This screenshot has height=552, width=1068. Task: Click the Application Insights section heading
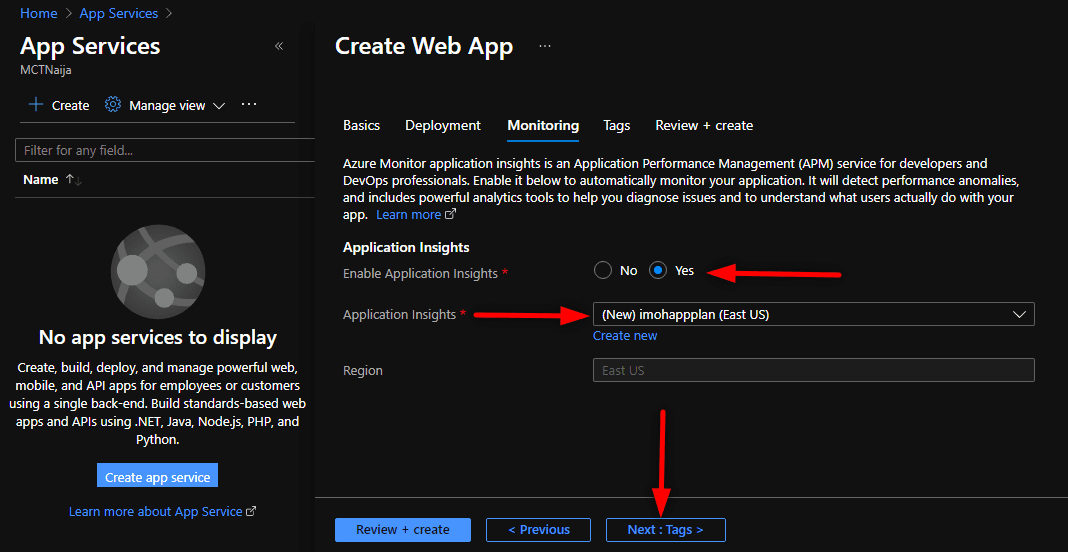click(406, 247)
